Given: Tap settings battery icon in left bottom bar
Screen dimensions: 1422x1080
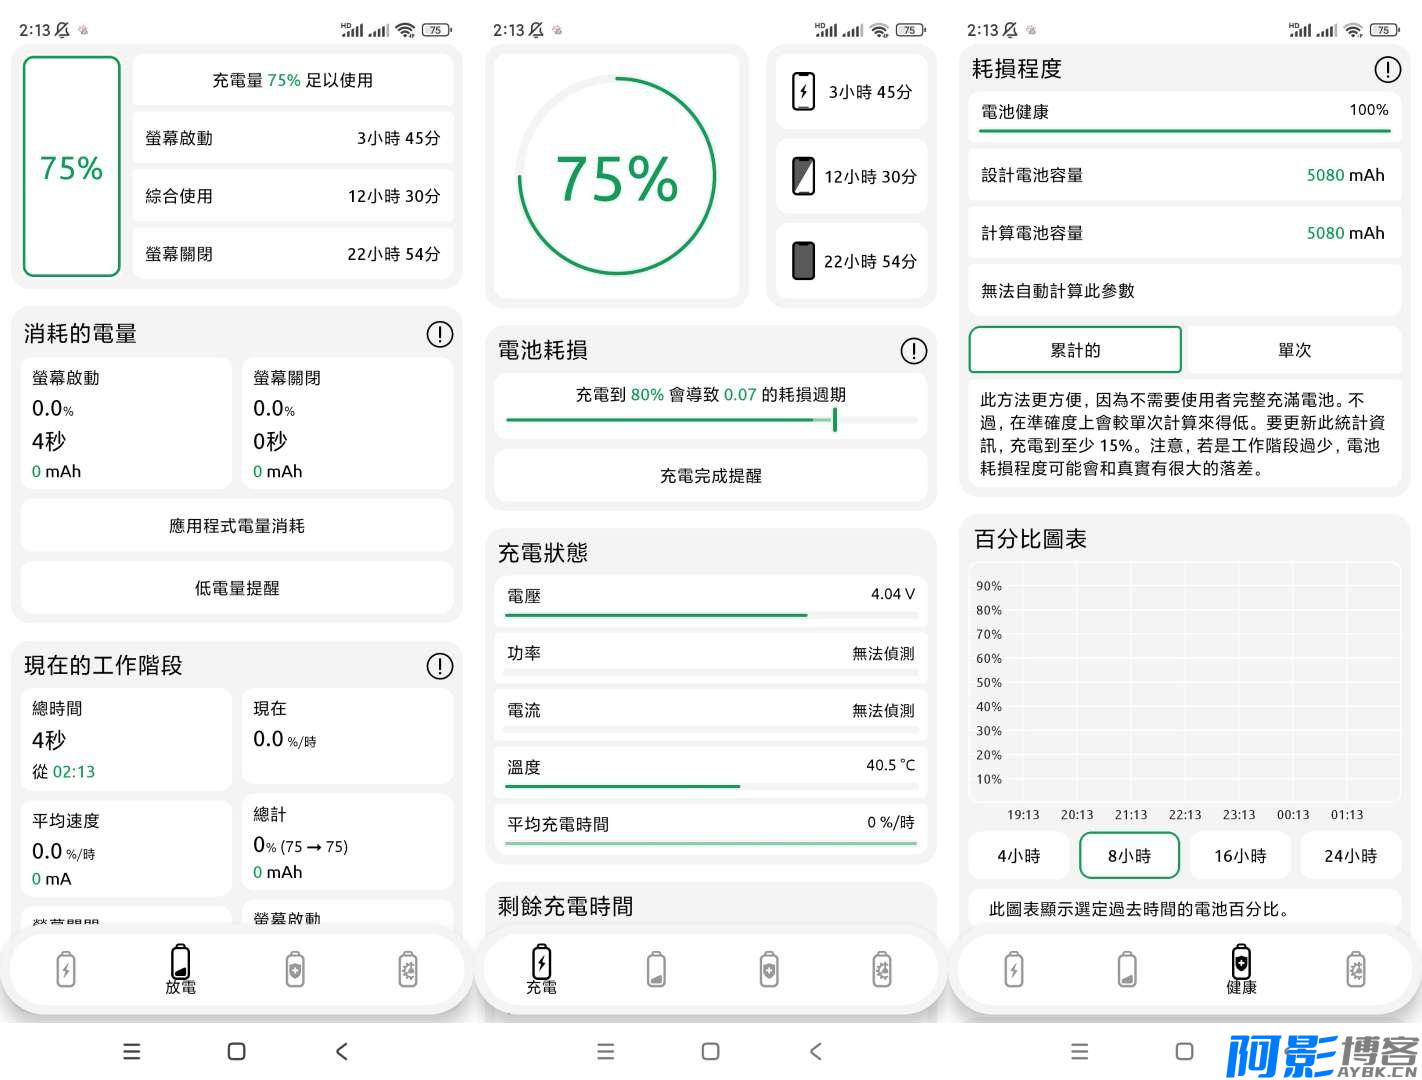Looking at the screenshot, I should pos(408,969).
